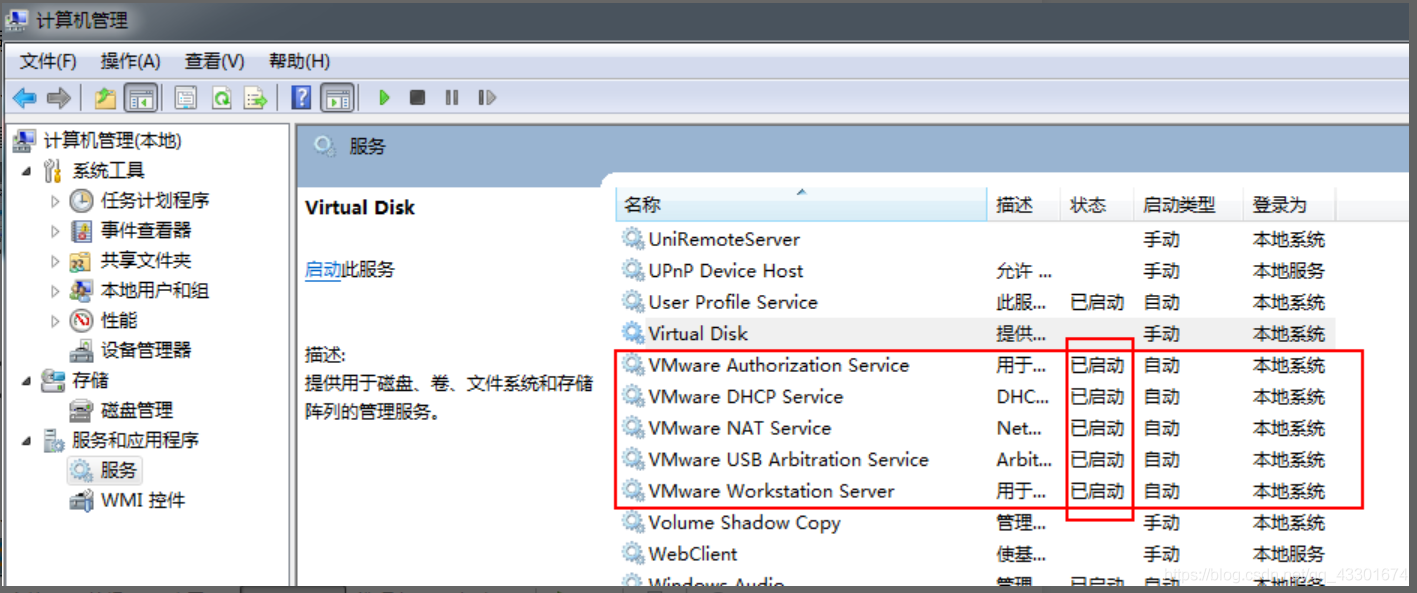Screen dimensions: 1417x593
Task: Select the Volume Shadow Copy service
Action: pyautogui.click(x=976, y=523)
